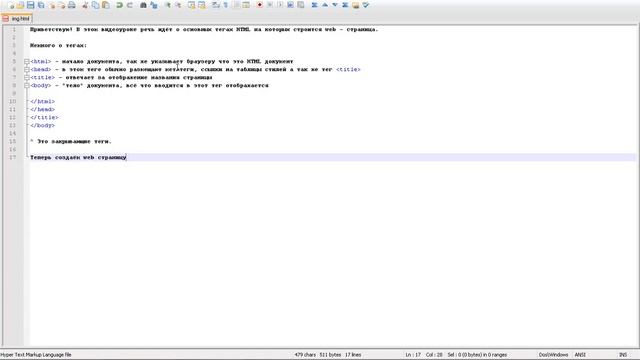The width and height of the screenshot is (640, 360).
Task: Collapse the fold marker at line 6 head
Action: pyautogui.click(x=27, y=70)
